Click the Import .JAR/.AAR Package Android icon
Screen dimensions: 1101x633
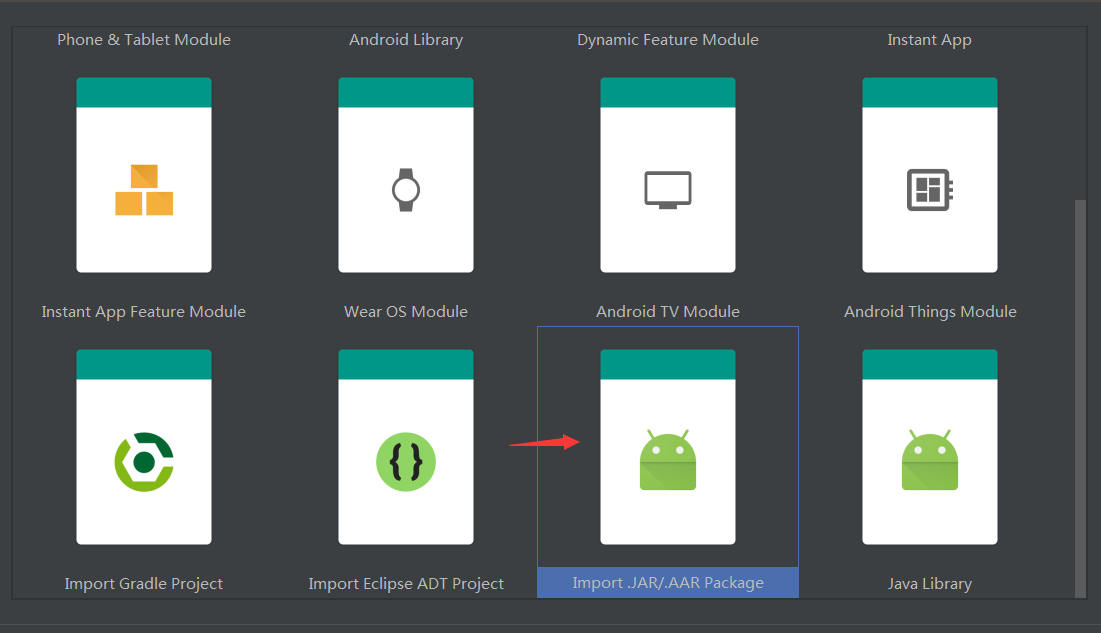point(668,460)
